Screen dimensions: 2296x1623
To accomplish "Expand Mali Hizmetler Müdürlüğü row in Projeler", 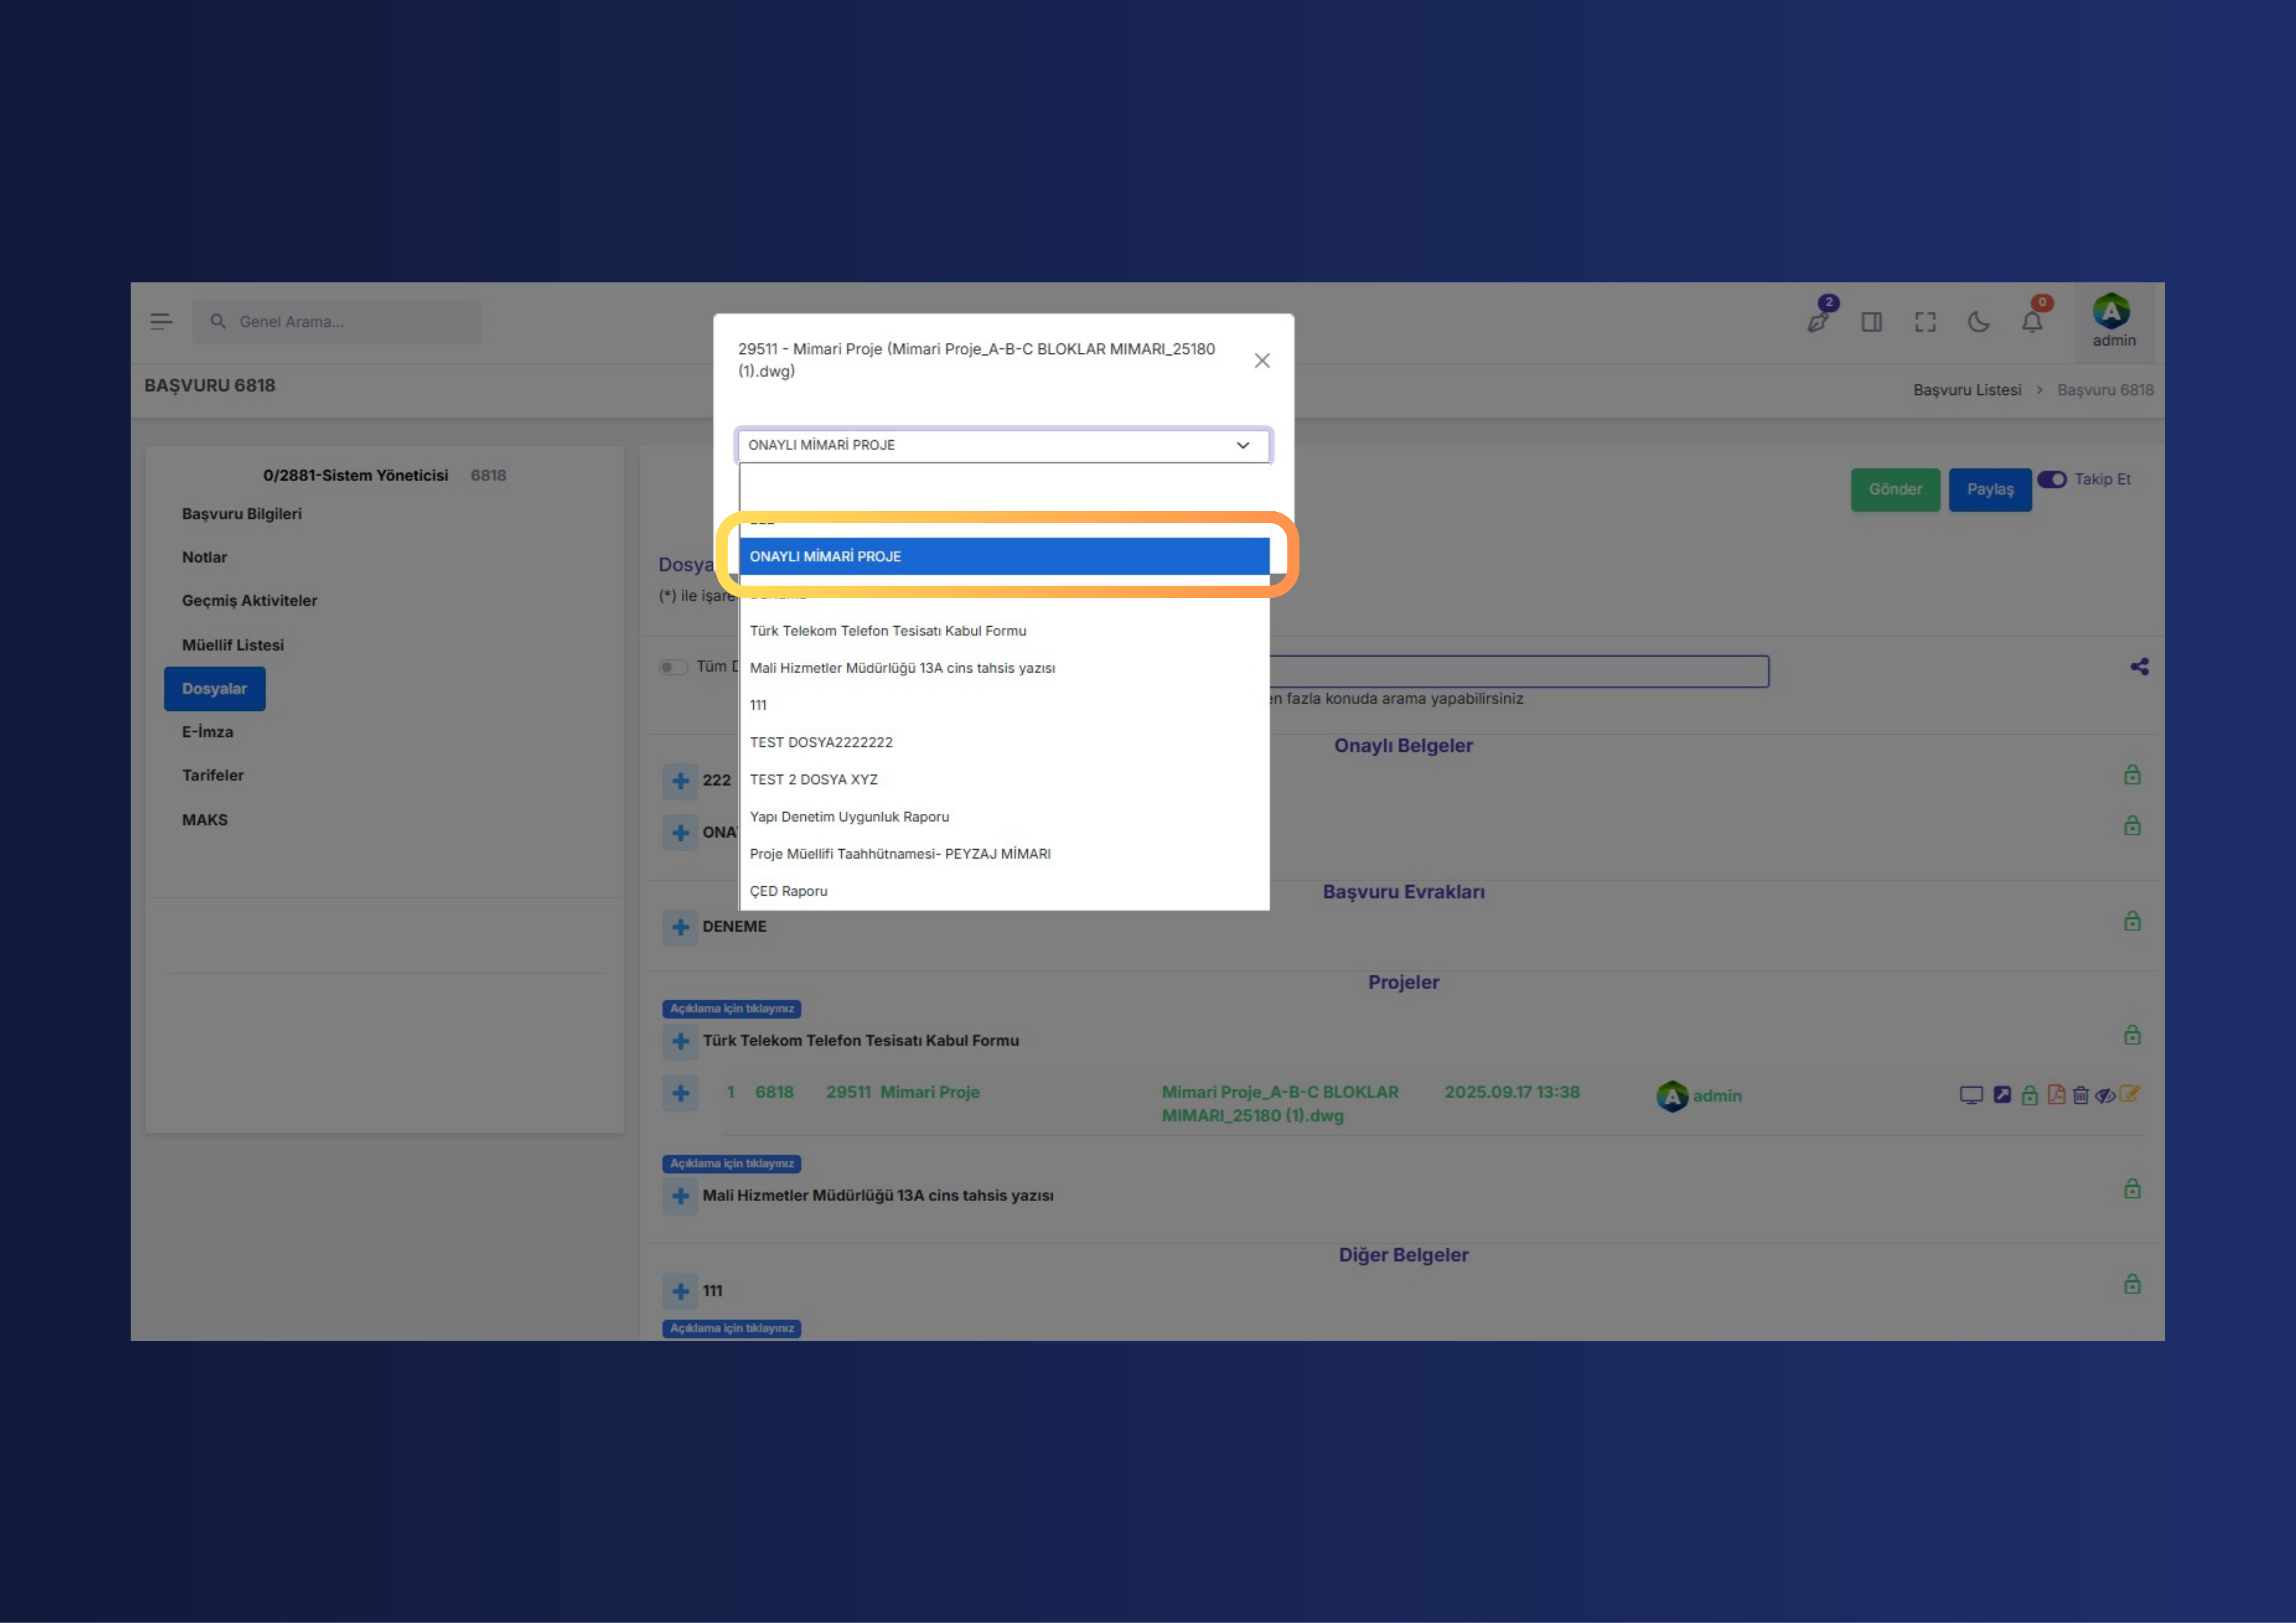I will 680,1196.
